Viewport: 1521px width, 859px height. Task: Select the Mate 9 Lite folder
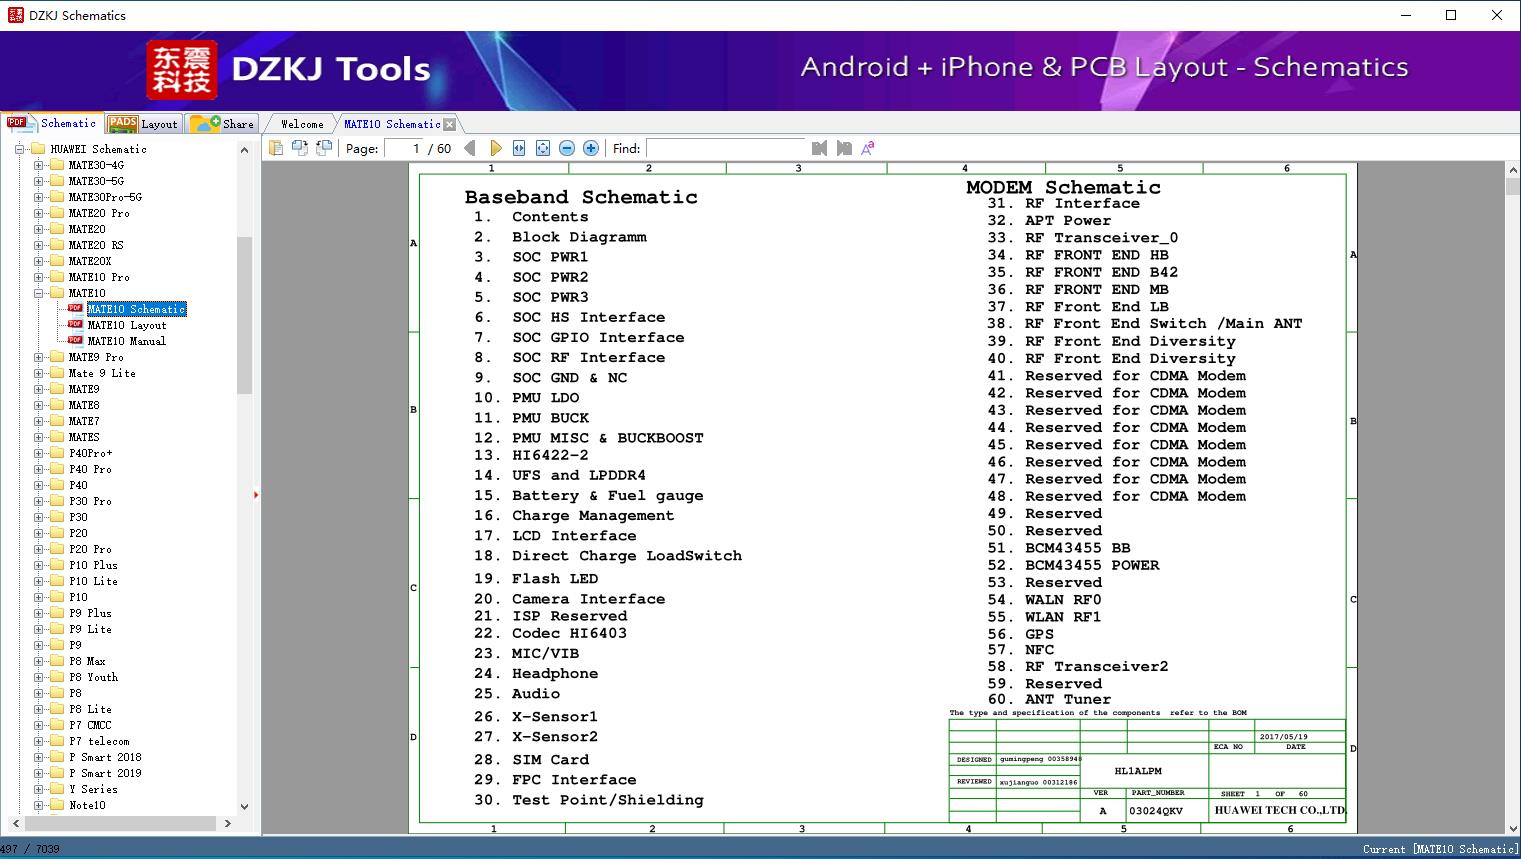pyautogui.click(x=102, y=373)
